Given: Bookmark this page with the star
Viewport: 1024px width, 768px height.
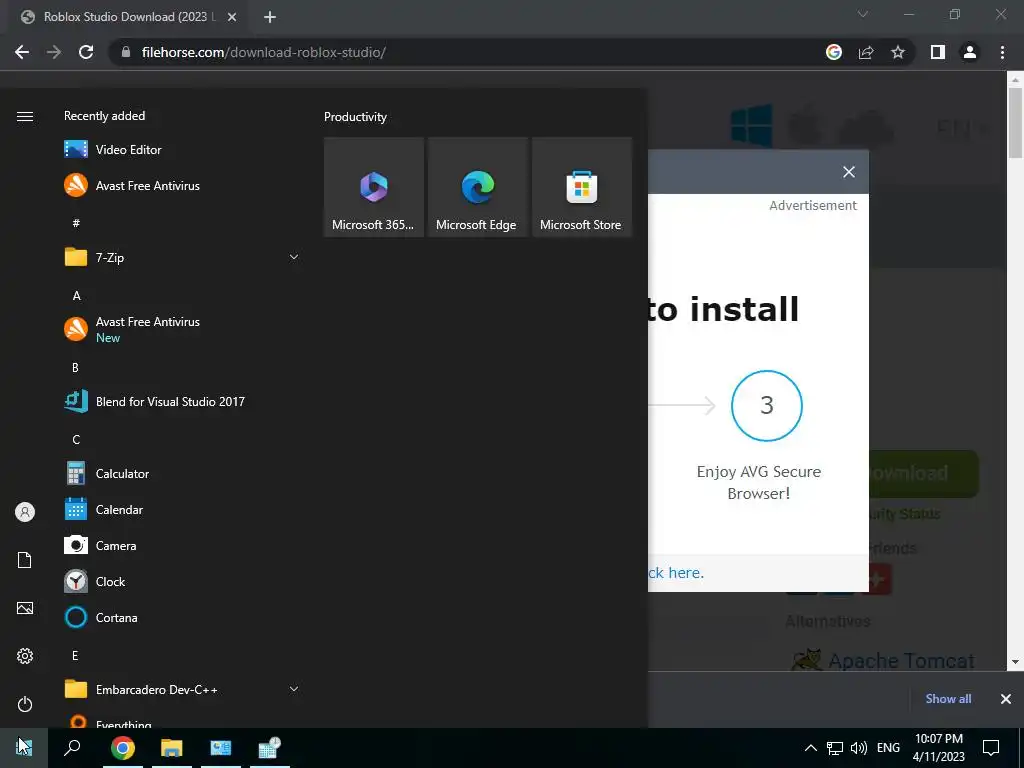Looking at the screenshot, I should coord(898,52).
